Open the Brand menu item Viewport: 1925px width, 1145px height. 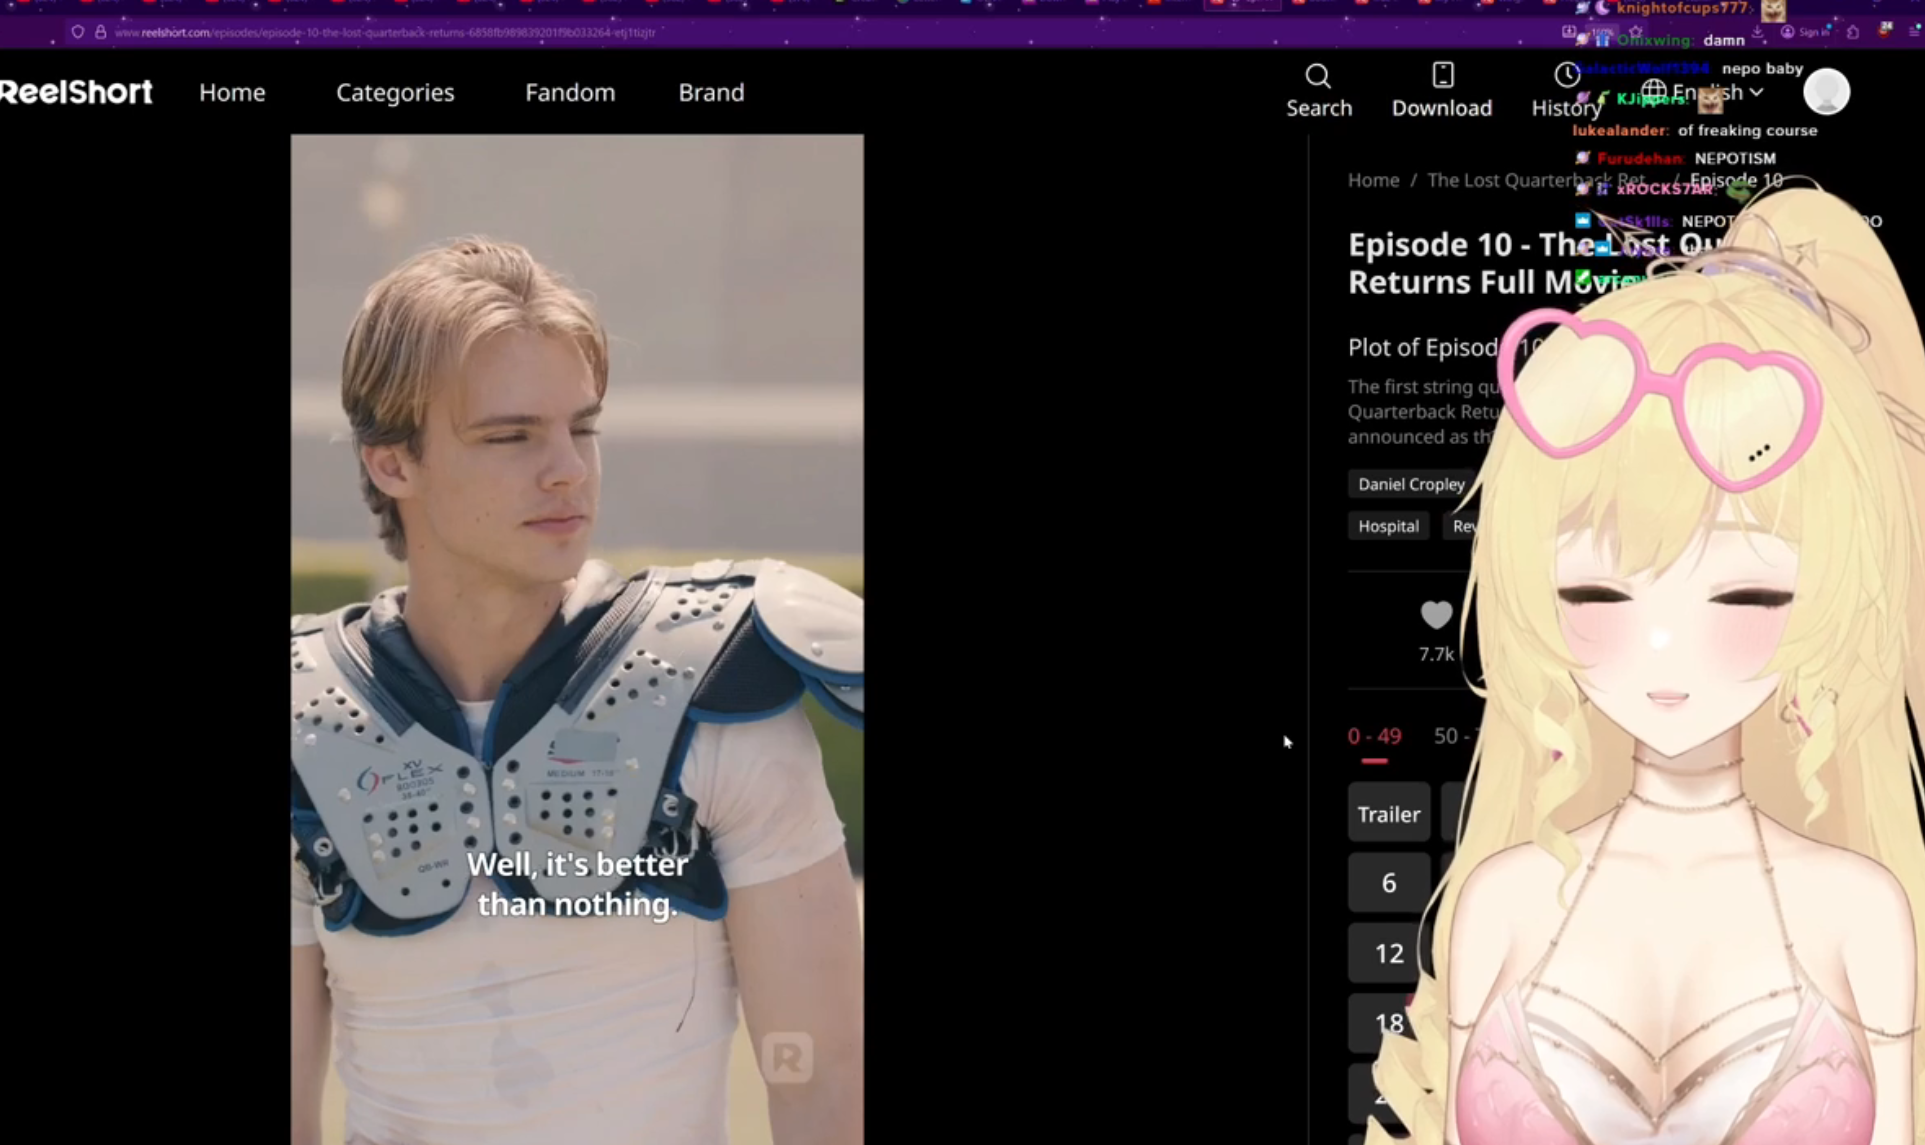711,92
